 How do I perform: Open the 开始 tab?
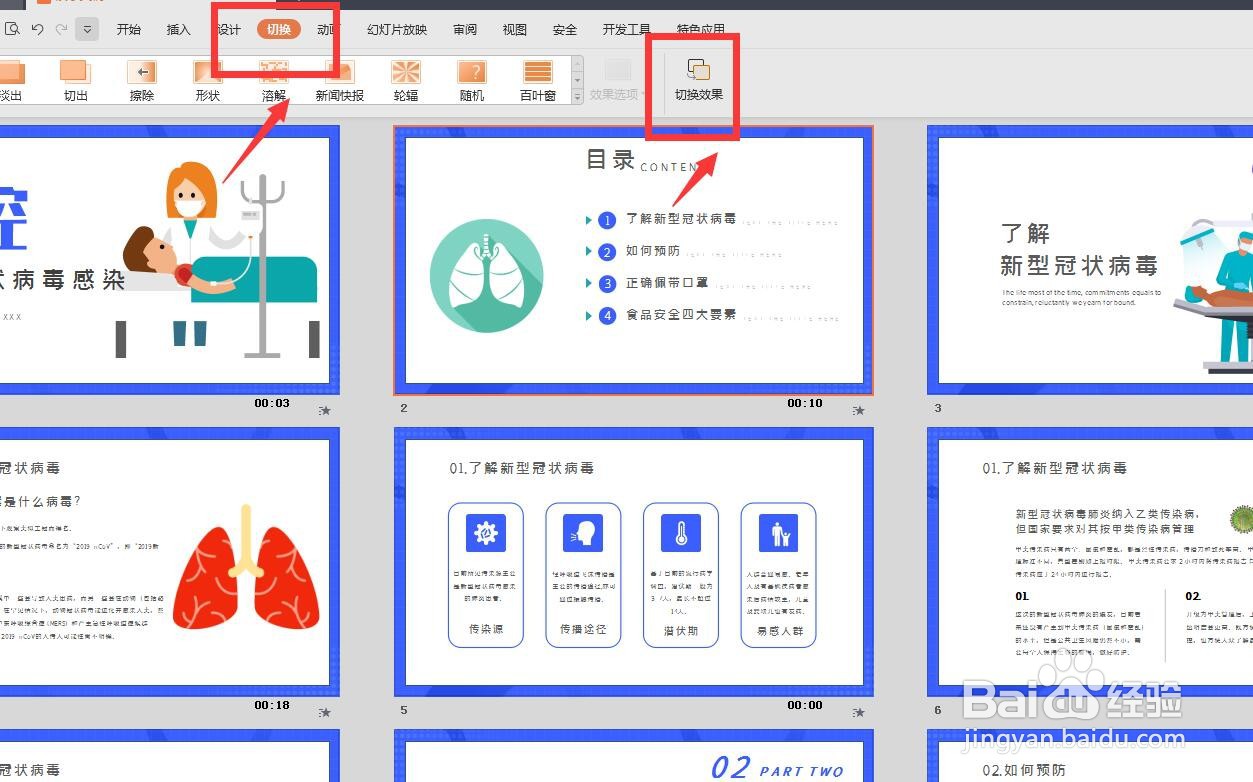[x=129, y=29]
